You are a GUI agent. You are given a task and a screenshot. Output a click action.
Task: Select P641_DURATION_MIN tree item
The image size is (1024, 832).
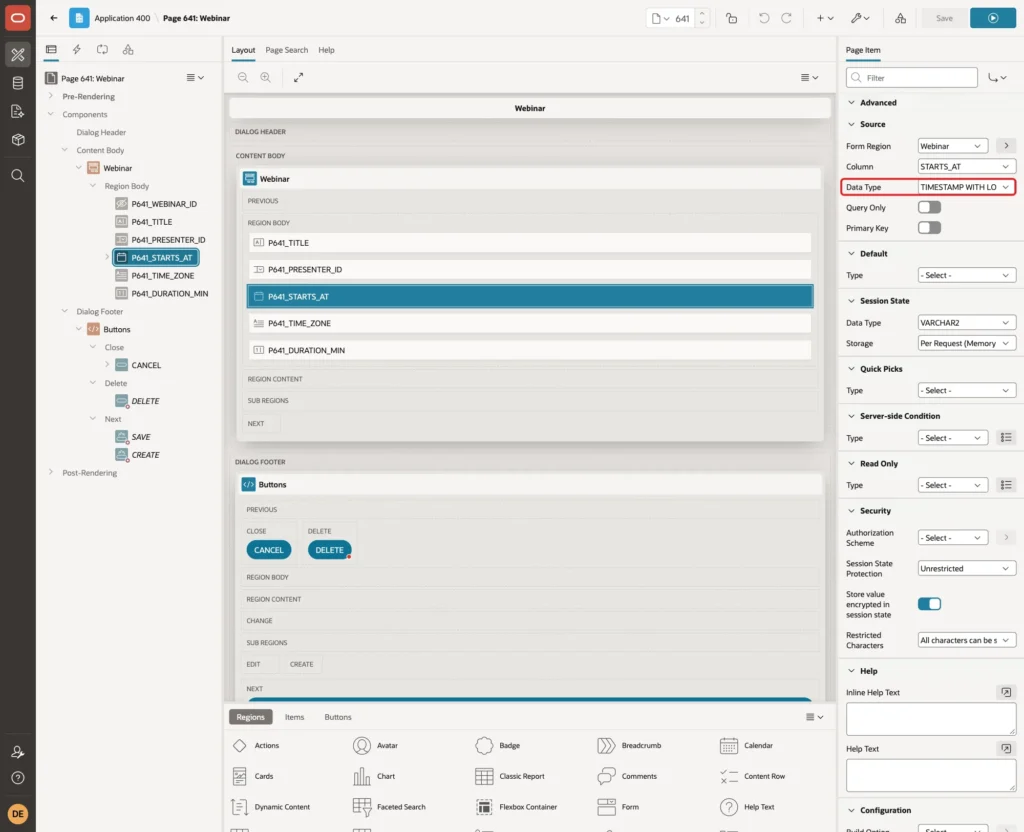(169, 294)
